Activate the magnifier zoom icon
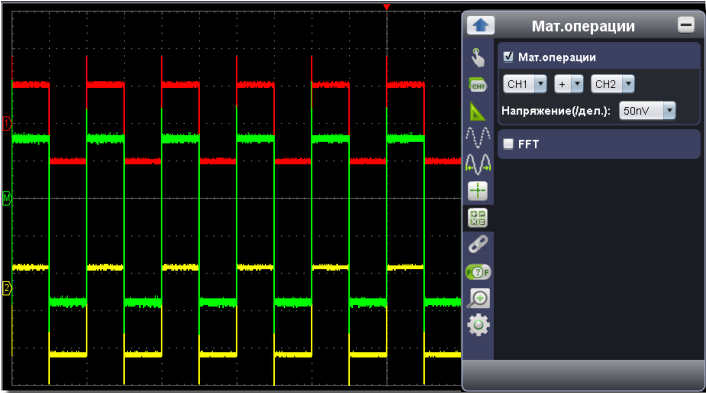 click(478, 298)
